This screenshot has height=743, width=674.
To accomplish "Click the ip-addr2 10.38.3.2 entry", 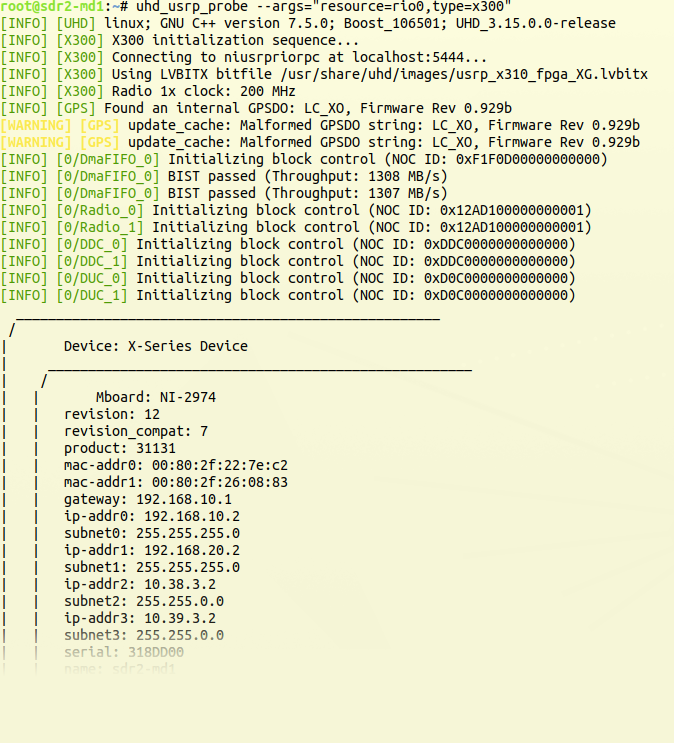I will coord(139,584).
